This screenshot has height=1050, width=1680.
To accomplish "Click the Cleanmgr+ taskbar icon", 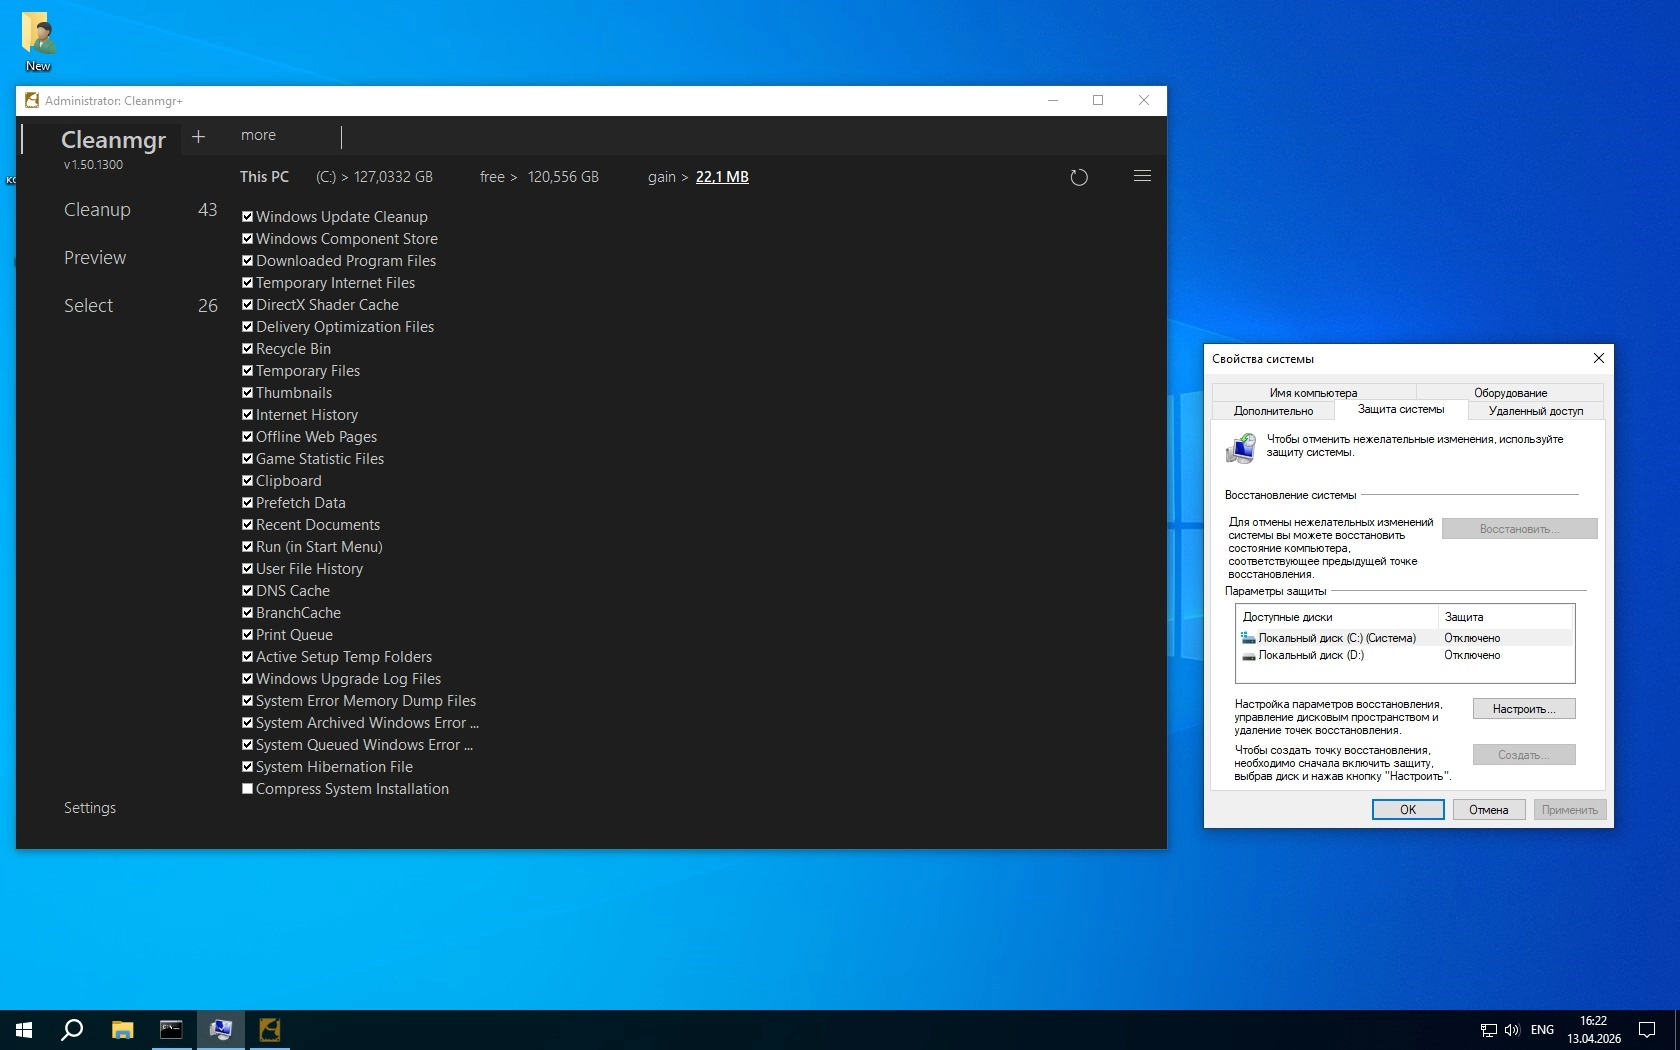I will click(269, 1029).
